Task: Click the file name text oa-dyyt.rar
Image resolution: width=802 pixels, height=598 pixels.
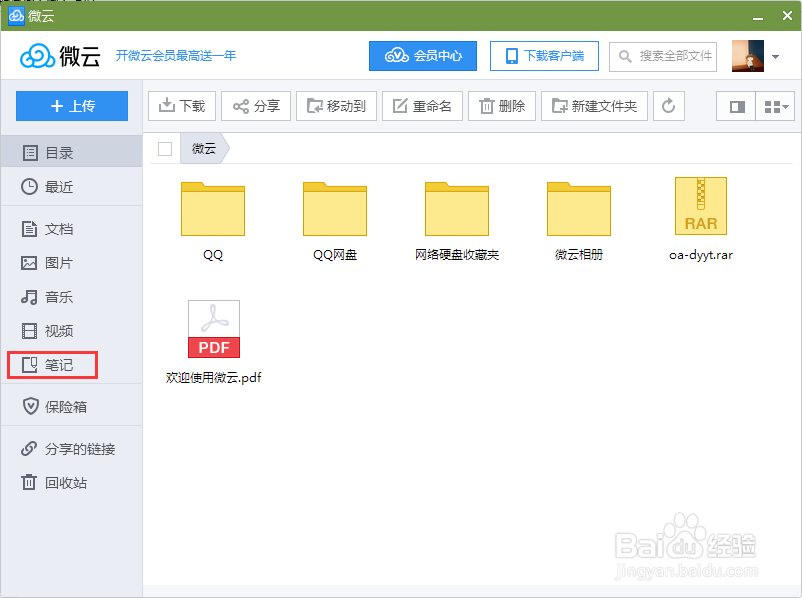Action: point(701,255)
